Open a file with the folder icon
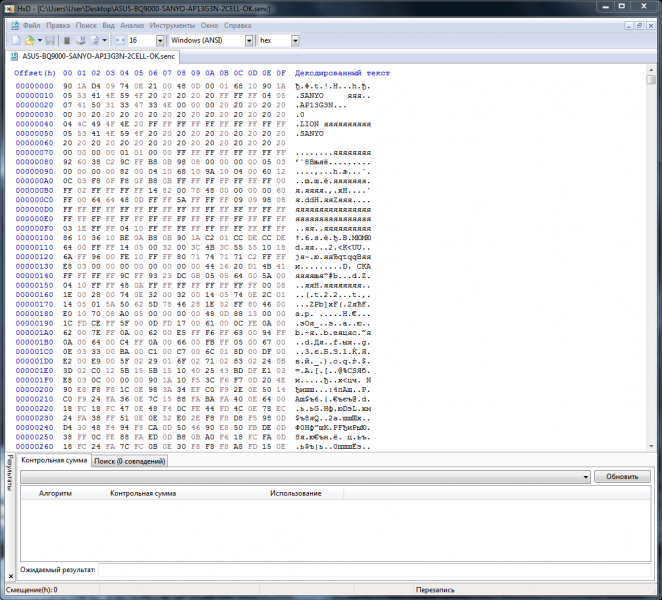662x600 pixels. pyautogui.click(x=29, y=41)
